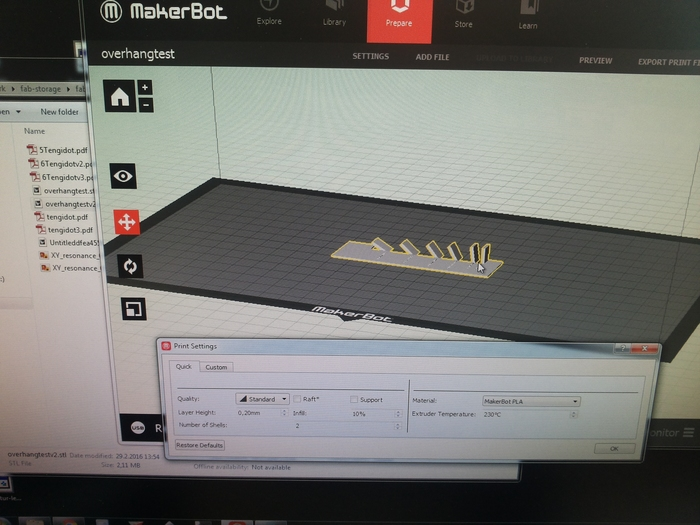Viewport: 700px width, 525px height.
Task: Zoom in with the plus button
Action: point(145,88)
